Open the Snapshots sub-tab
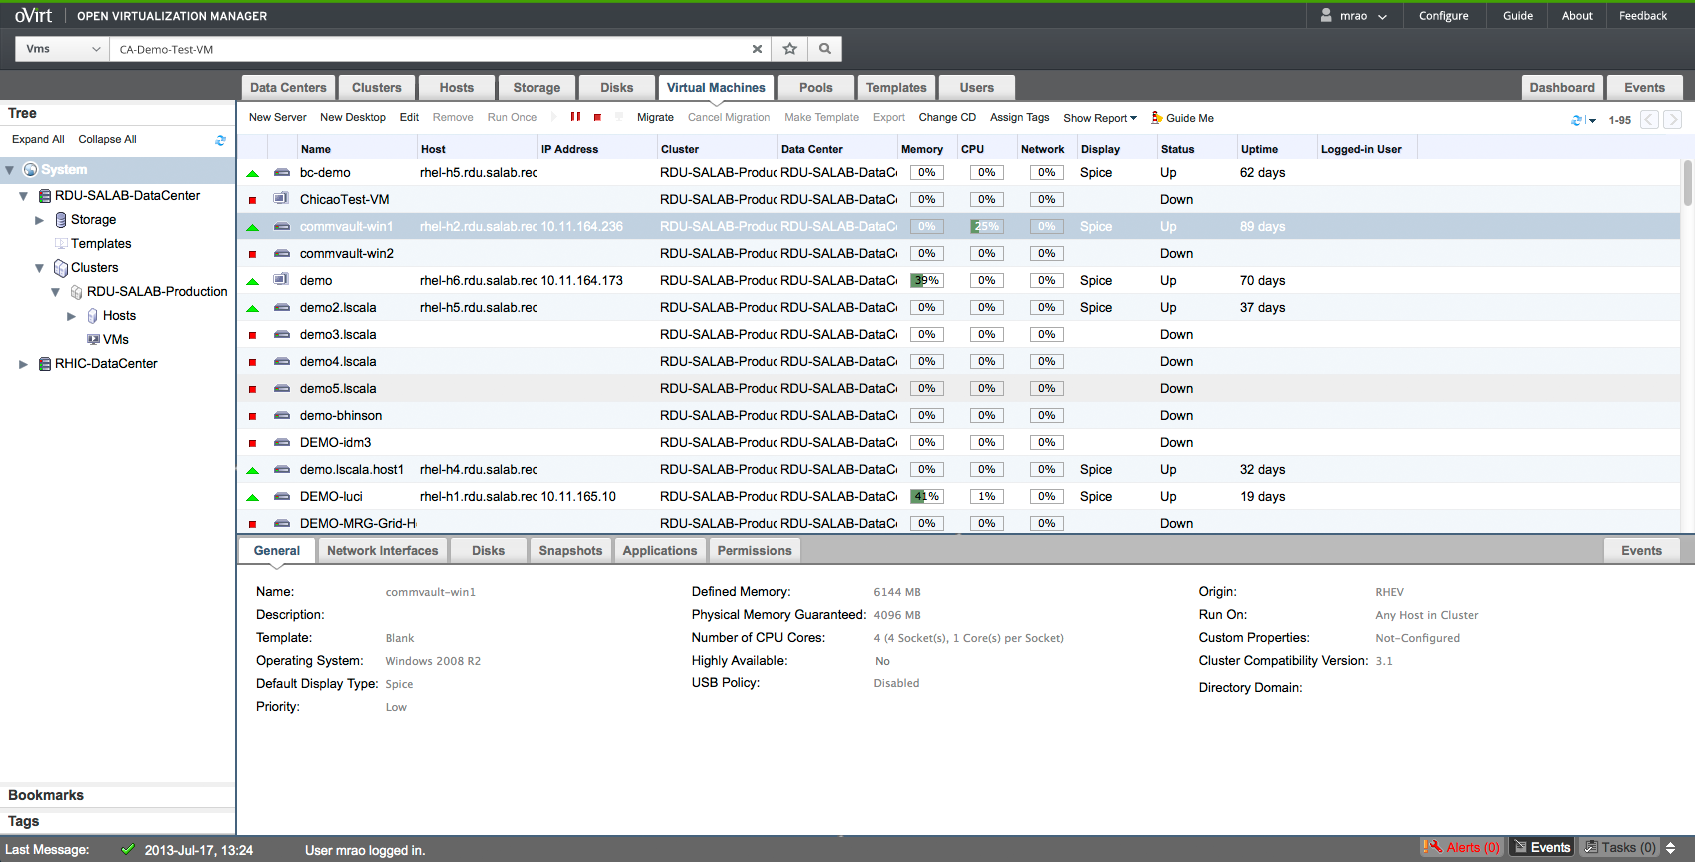1695x862 pixels. [x=570, y=551]
